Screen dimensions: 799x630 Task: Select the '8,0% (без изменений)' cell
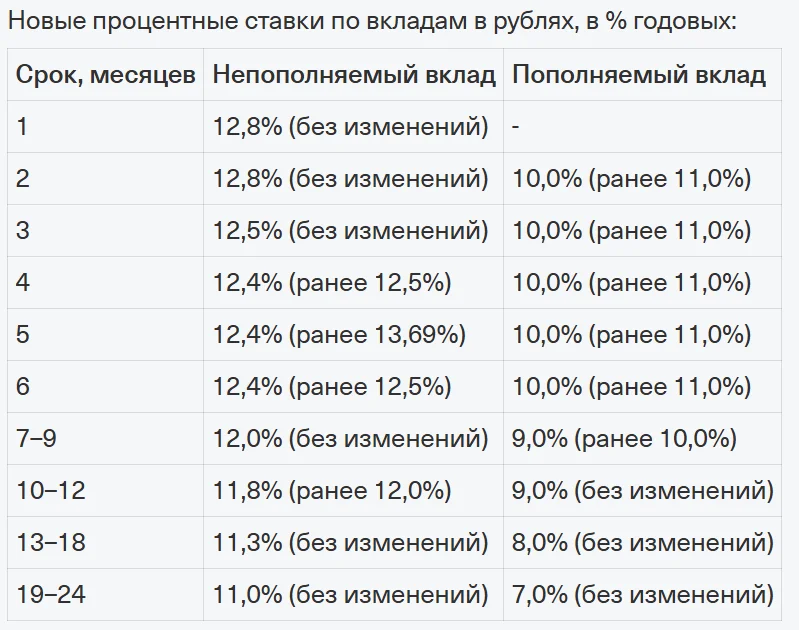pos(642,542)
